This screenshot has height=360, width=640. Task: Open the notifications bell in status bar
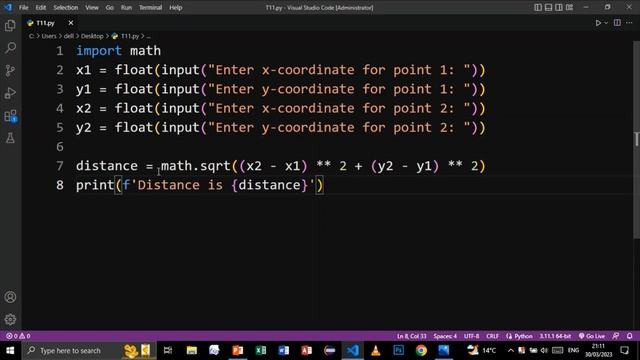click(629, 336)
